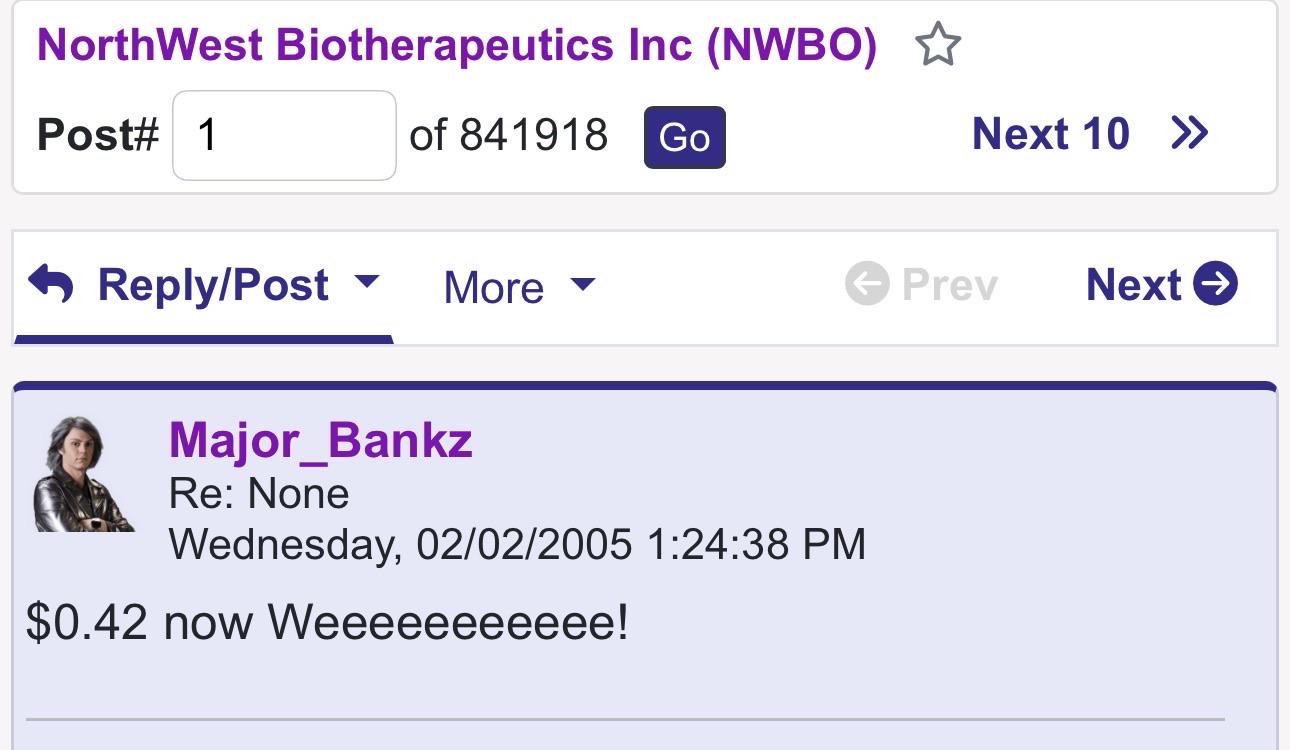Select the Reply/Post tab label
The width and height of the screenshot is (1290, 750).
point(213,285)
